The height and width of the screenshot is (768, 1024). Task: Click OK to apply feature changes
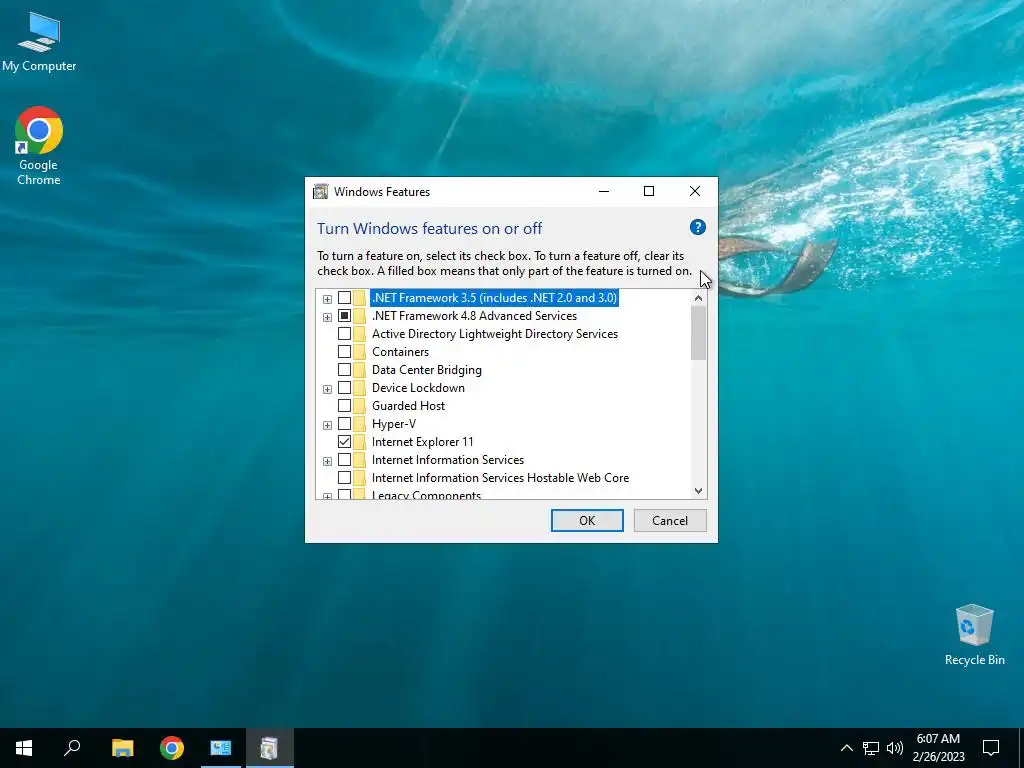tap(587, 520)
